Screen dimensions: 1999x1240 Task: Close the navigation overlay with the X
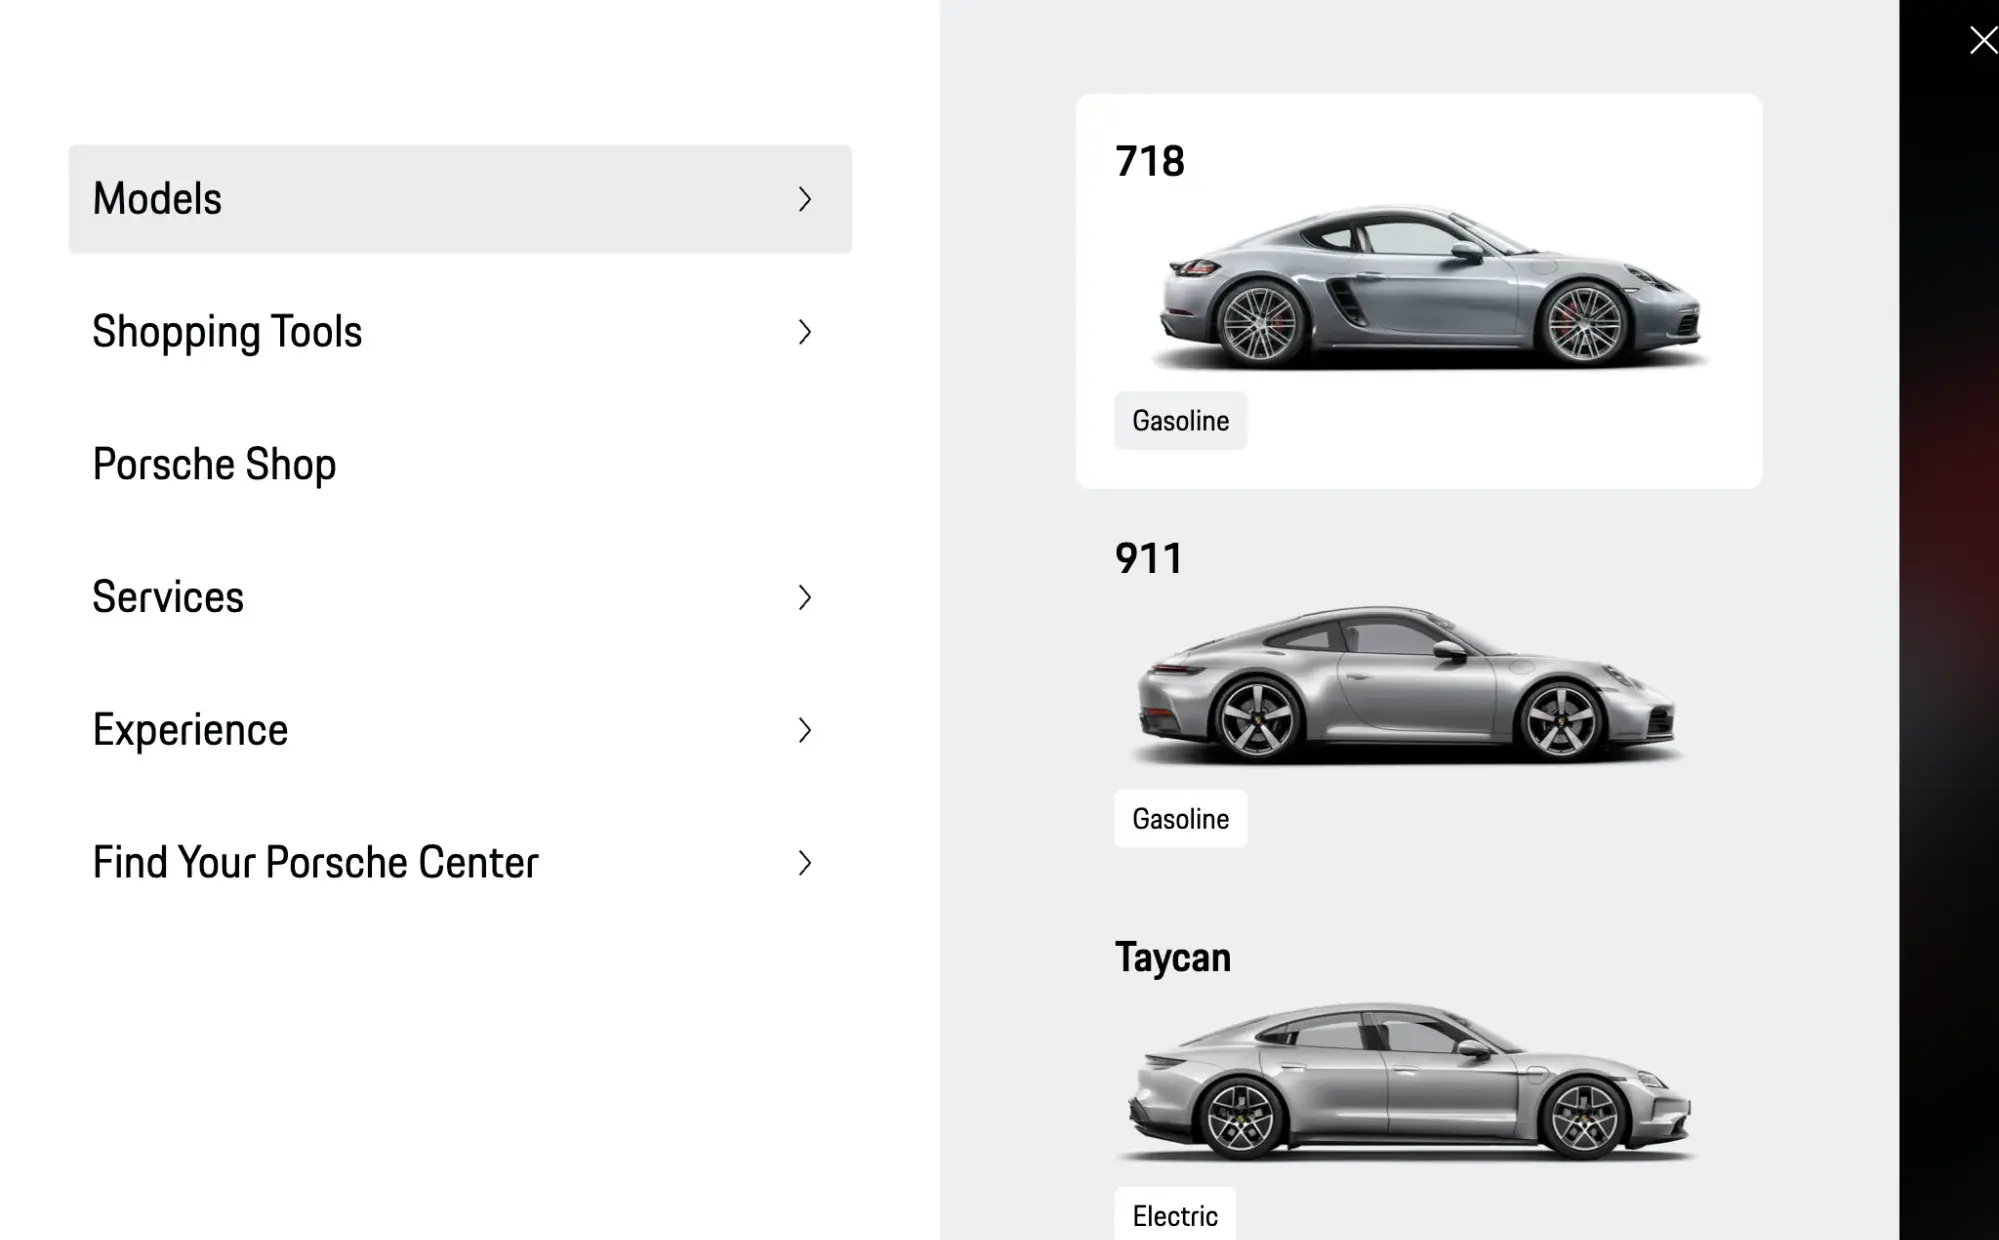1982,40
